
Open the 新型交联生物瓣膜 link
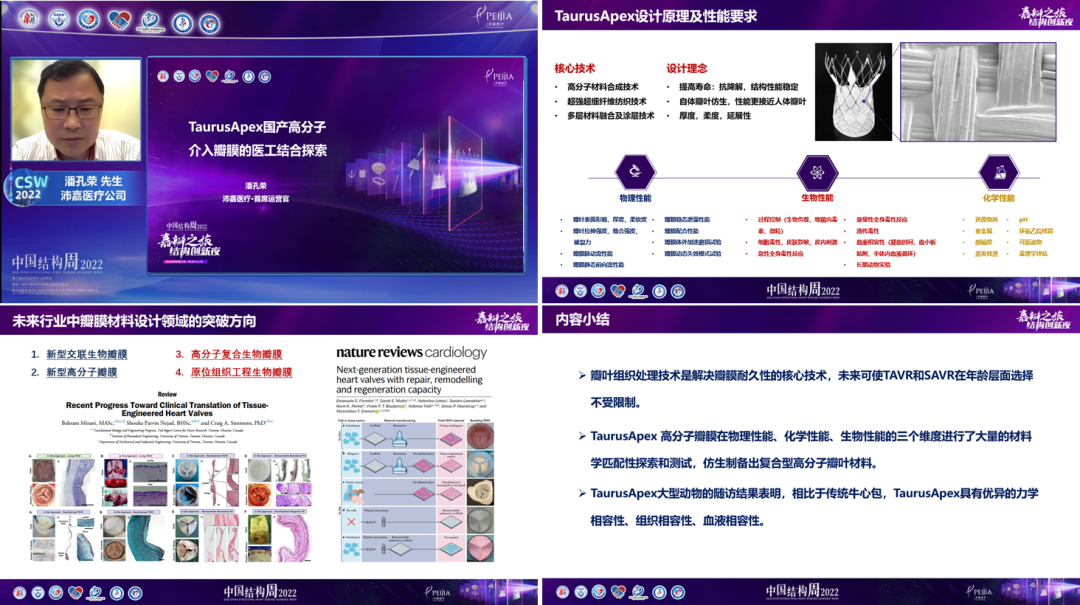[87, 354]
